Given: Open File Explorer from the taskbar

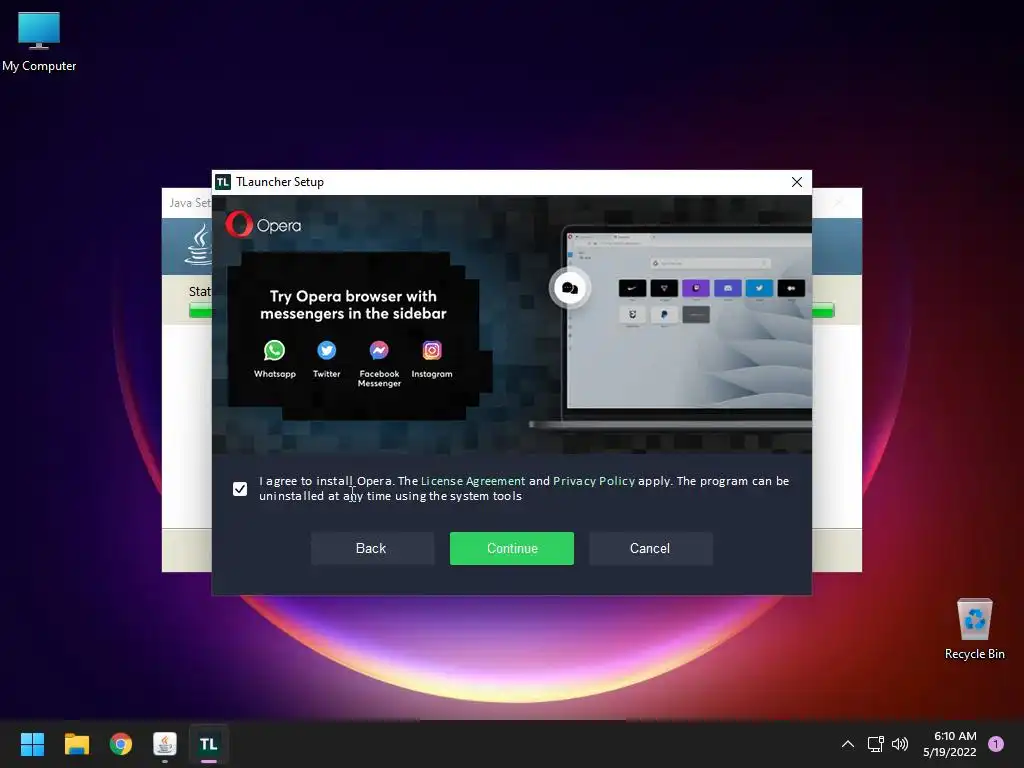Looking at the screenshot, I should (76, 744).
